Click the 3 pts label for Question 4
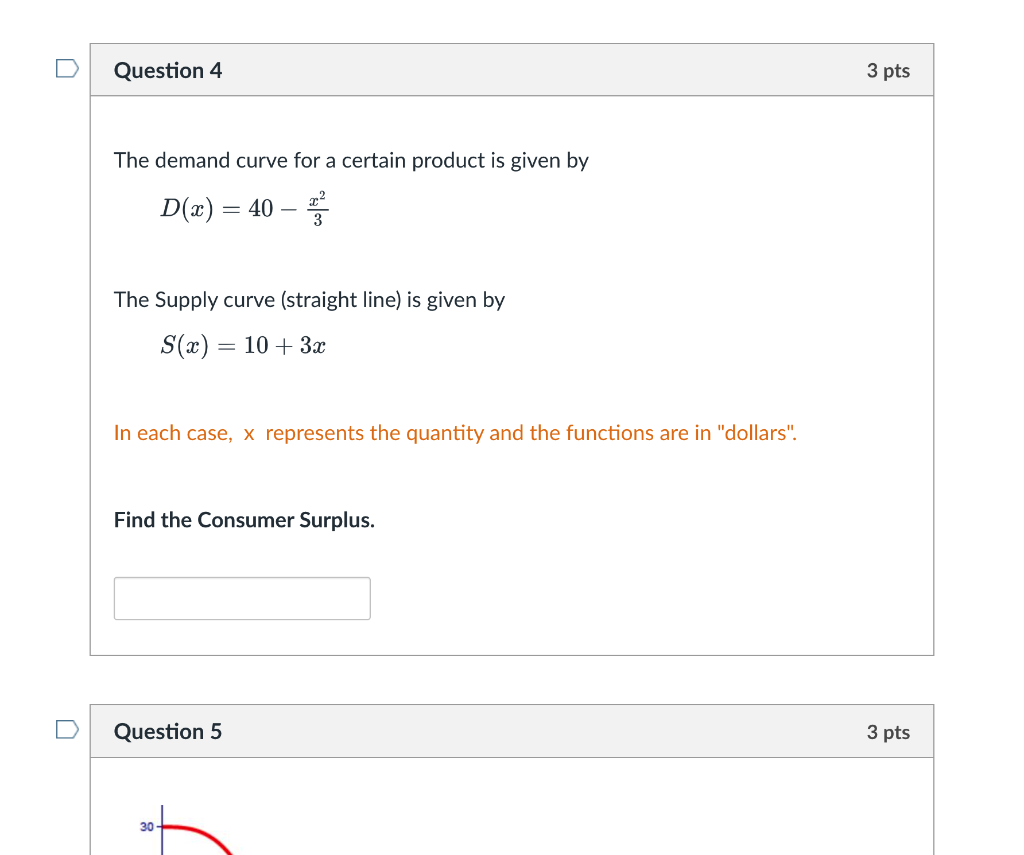This screenshot has width=1024, height=855. click(888, 70)
